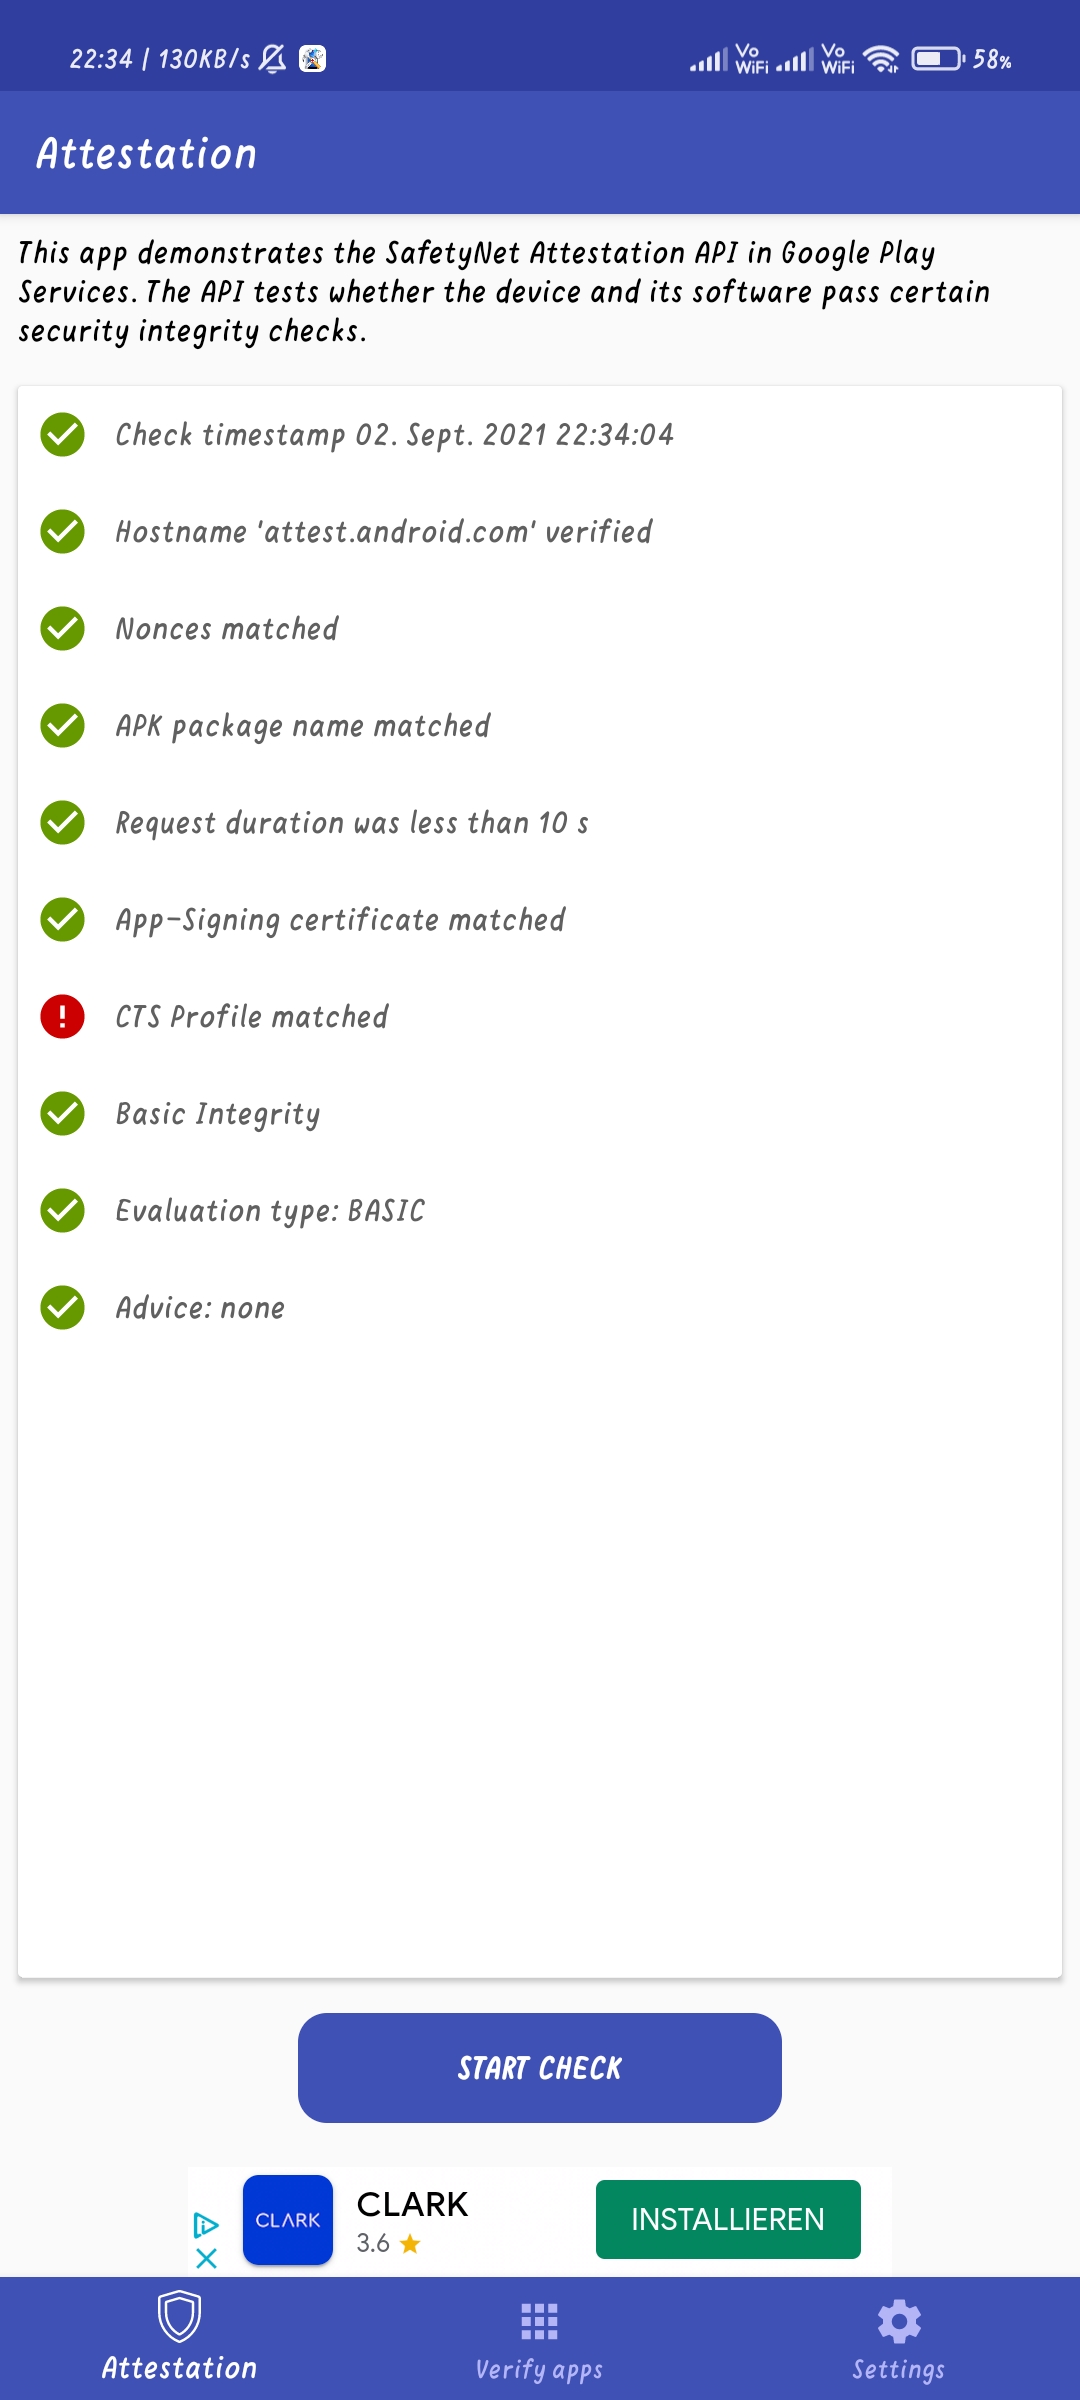Open the Verify apps grid icon
Screen dimensions: 1080x2400
coord(540,2321)
